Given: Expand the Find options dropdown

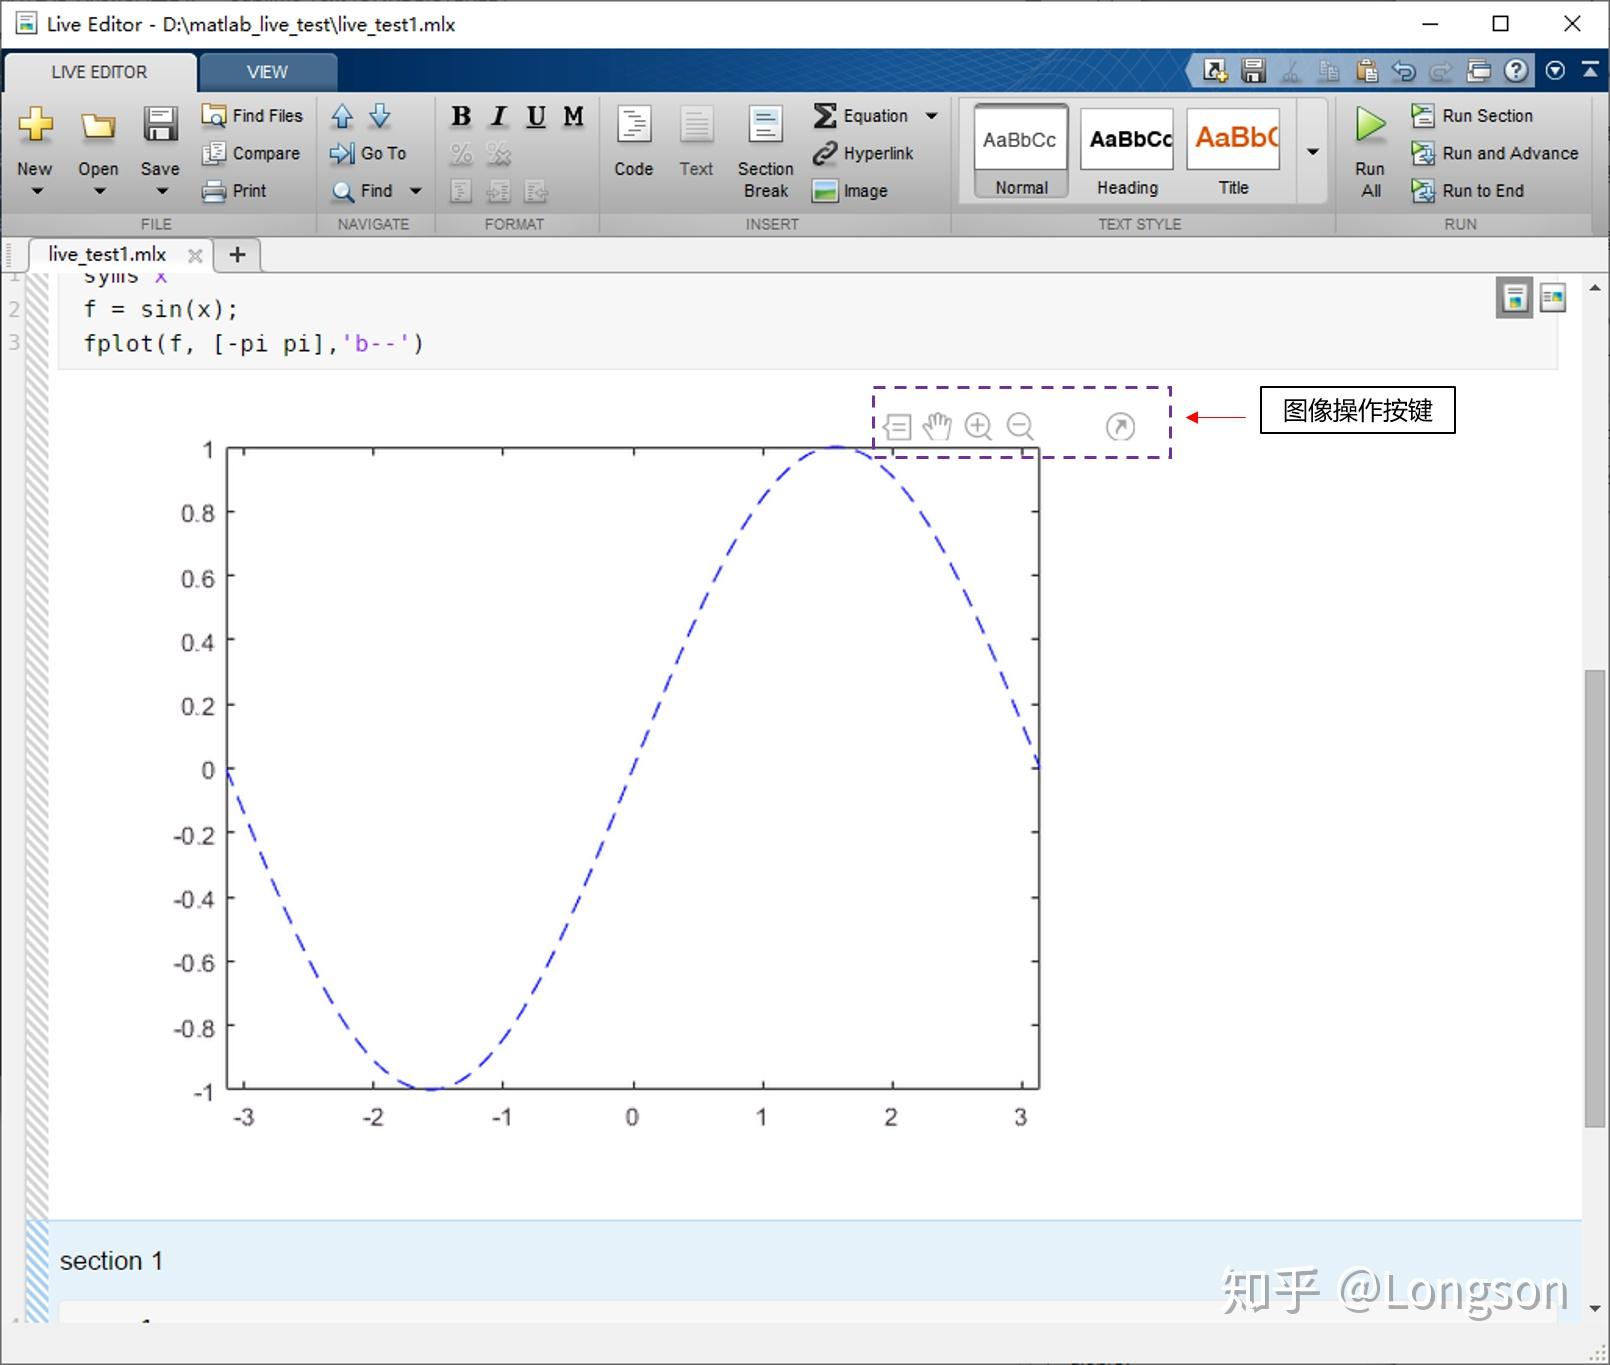Looking at the screenshot, I should coord(415,191).
